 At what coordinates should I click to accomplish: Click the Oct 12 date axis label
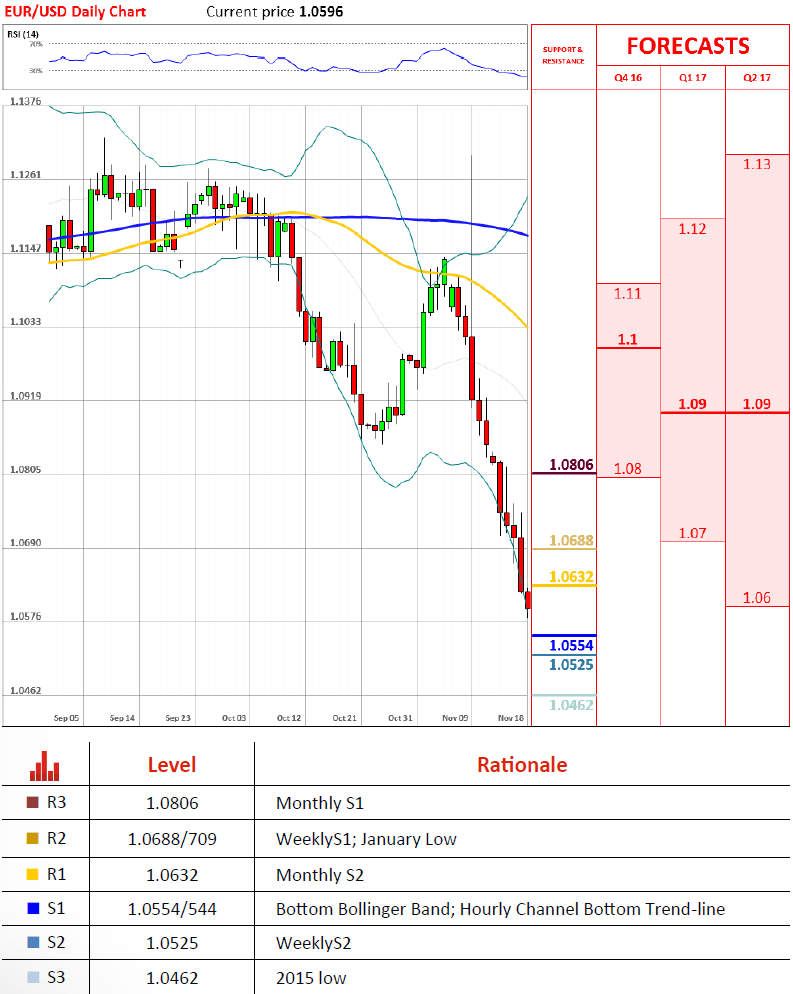(289, 718)
